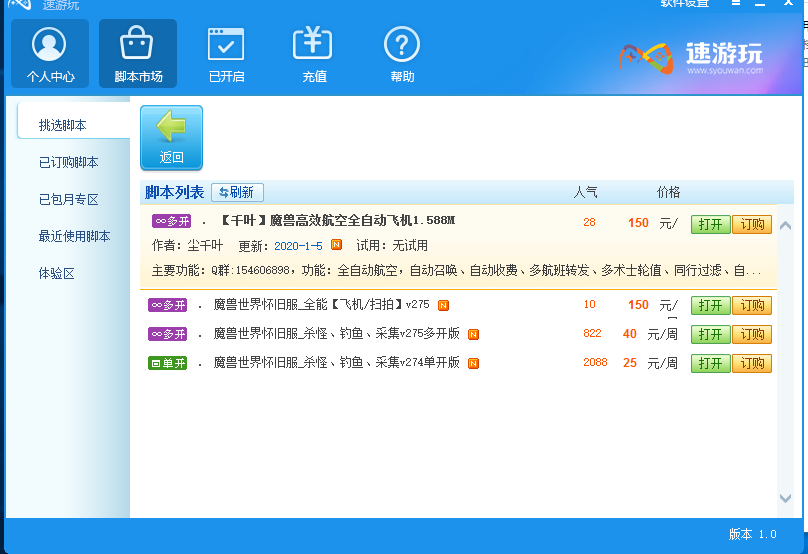The image size is (808, 554).
Task: Select 最近使用脚本 in sidebar
Action: coord(75,236)
